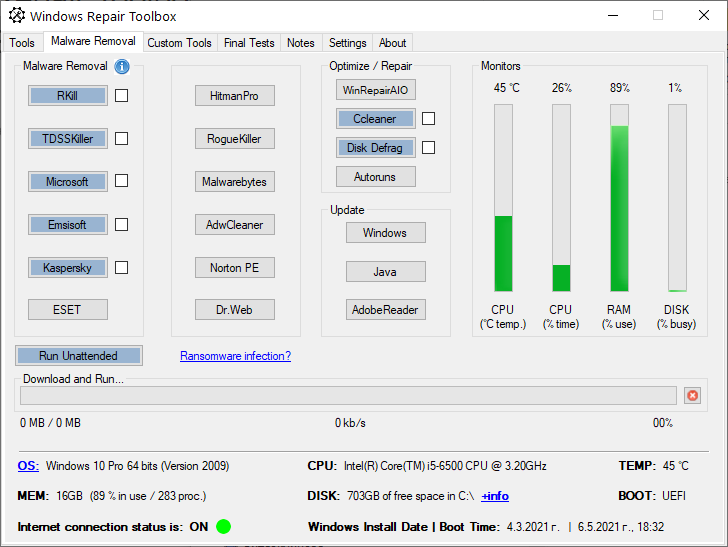Click the Download and Run progress bar
Image resolution: width=728 pixels, height=547 pixels.
click(x=348, y=395)
